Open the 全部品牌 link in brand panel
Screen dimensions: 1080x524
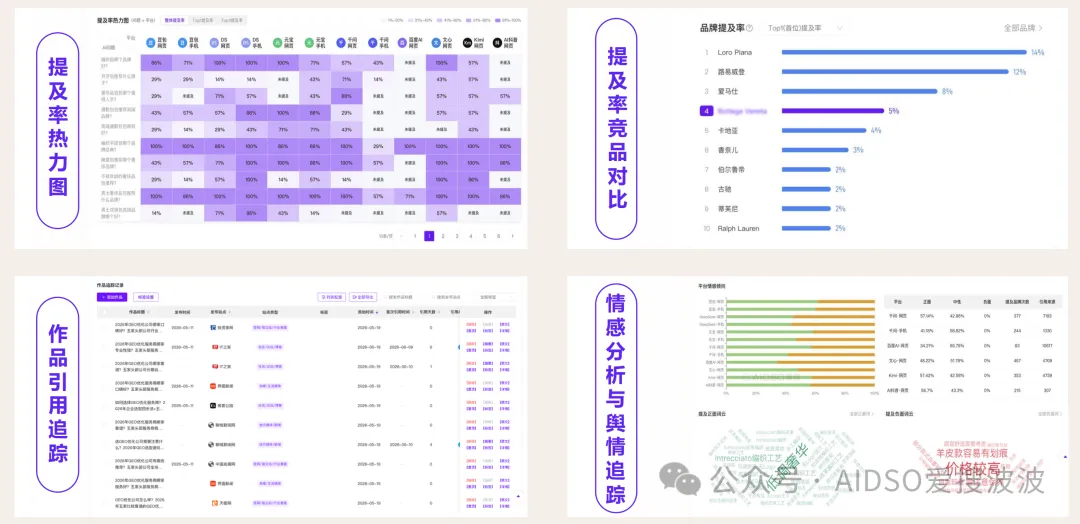pos(1024,28)
